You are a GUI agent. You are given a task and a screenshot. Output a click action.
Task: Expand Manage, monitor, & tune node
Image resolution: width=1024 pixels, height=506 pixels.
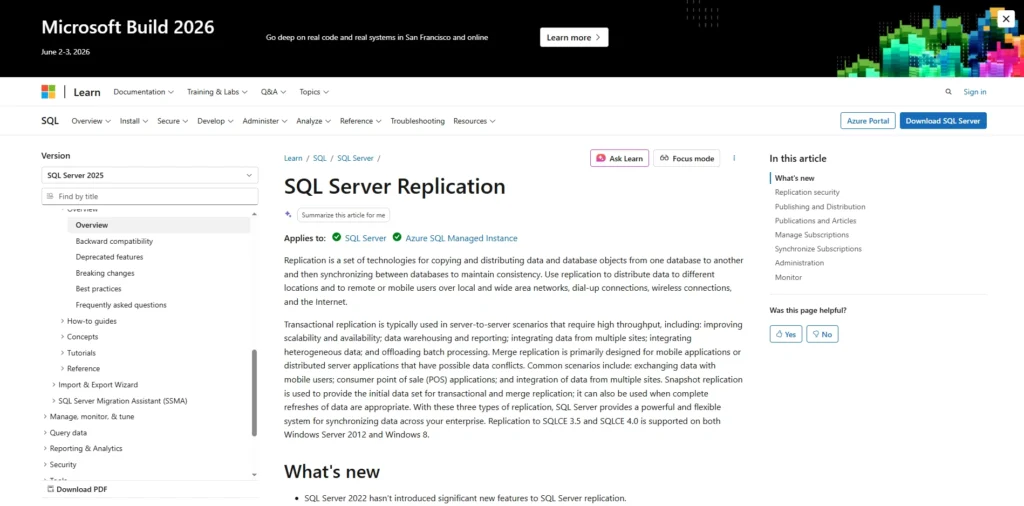pos(91,417)
